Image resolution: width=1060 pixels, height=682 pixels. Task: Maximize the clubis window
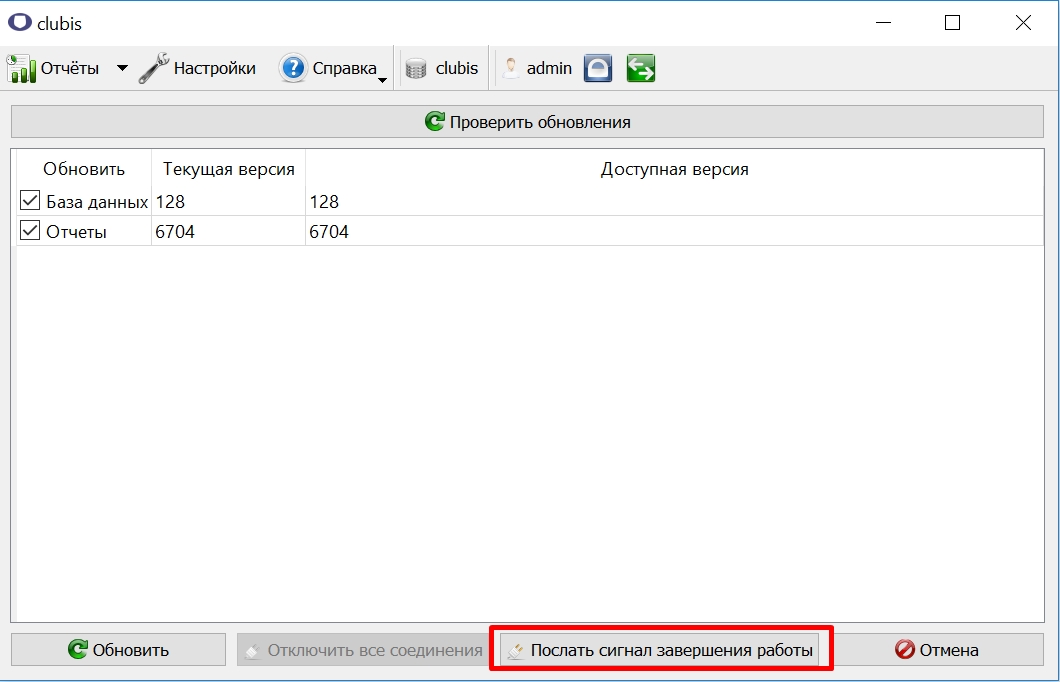[953, 23]
